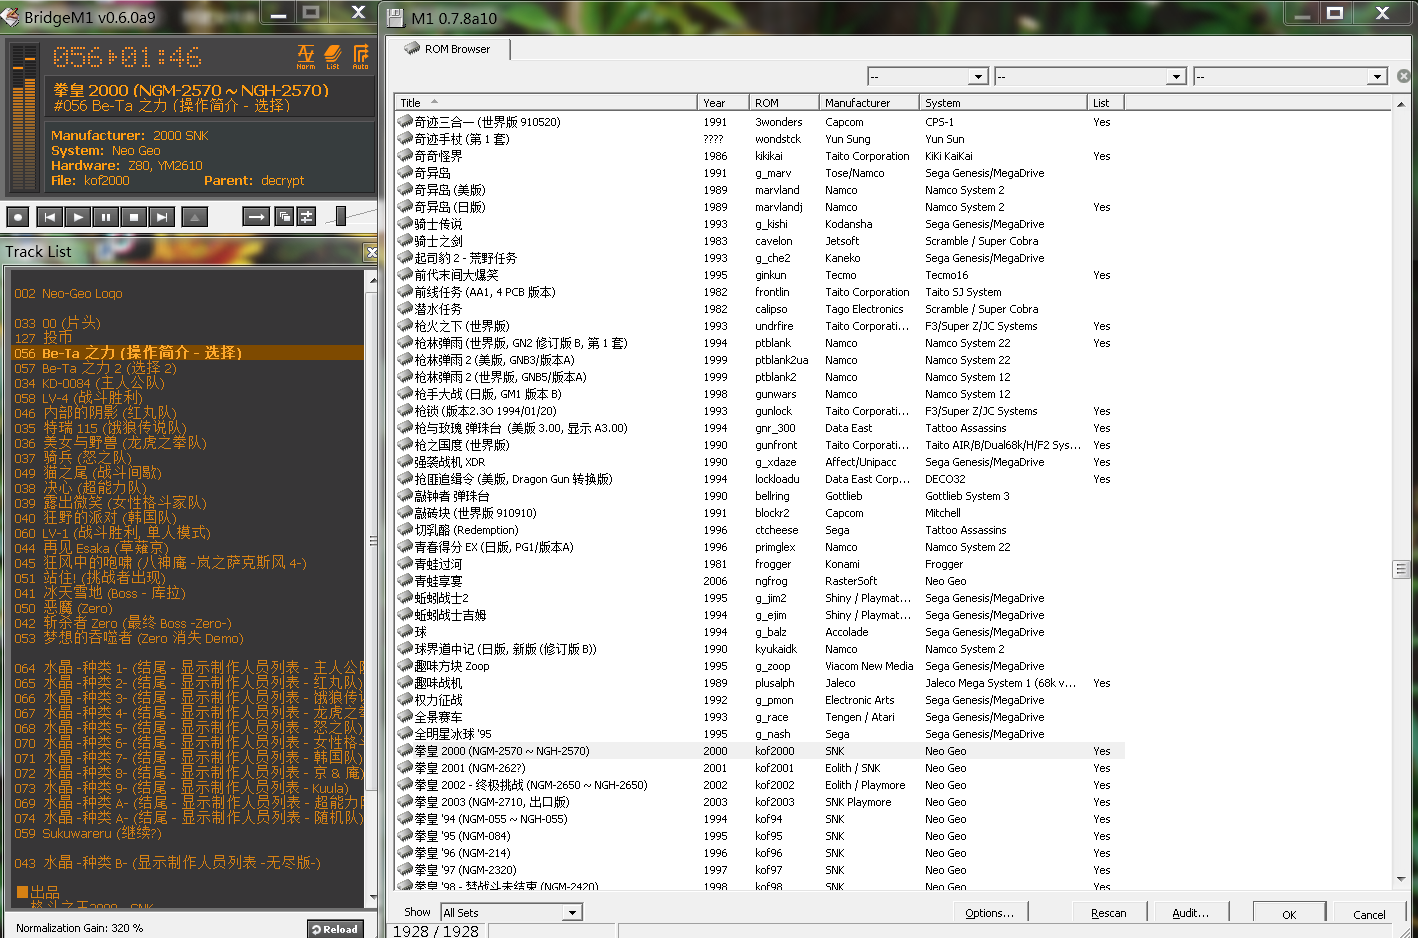Adjust the volume slider handle in BridgeM1
The image size is (1418, 938).
[x=340, y=215]
